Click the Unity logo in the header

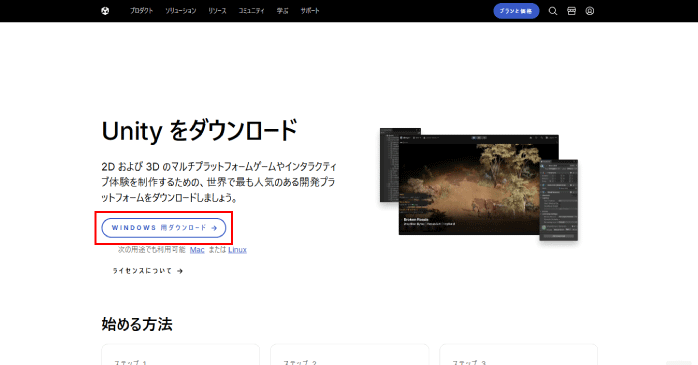point(105,11)
